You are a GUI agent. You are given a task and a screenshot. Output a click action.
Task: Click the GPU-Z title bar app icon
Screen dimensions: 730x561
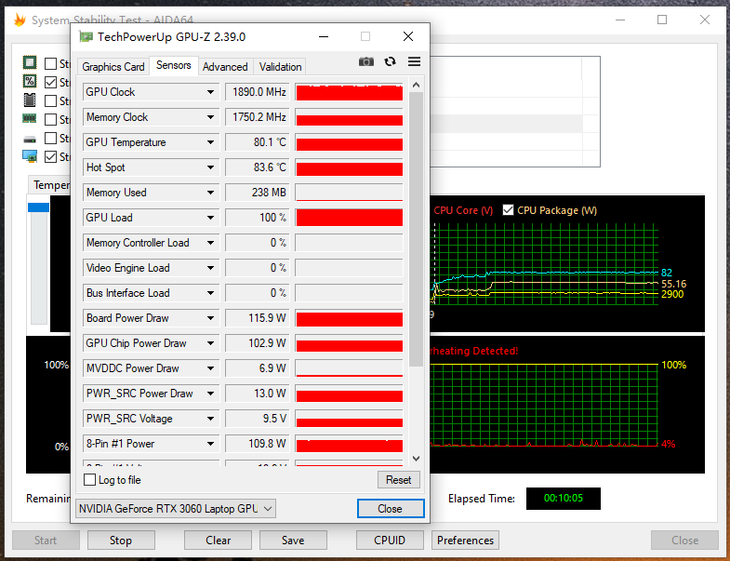(85, 37)
